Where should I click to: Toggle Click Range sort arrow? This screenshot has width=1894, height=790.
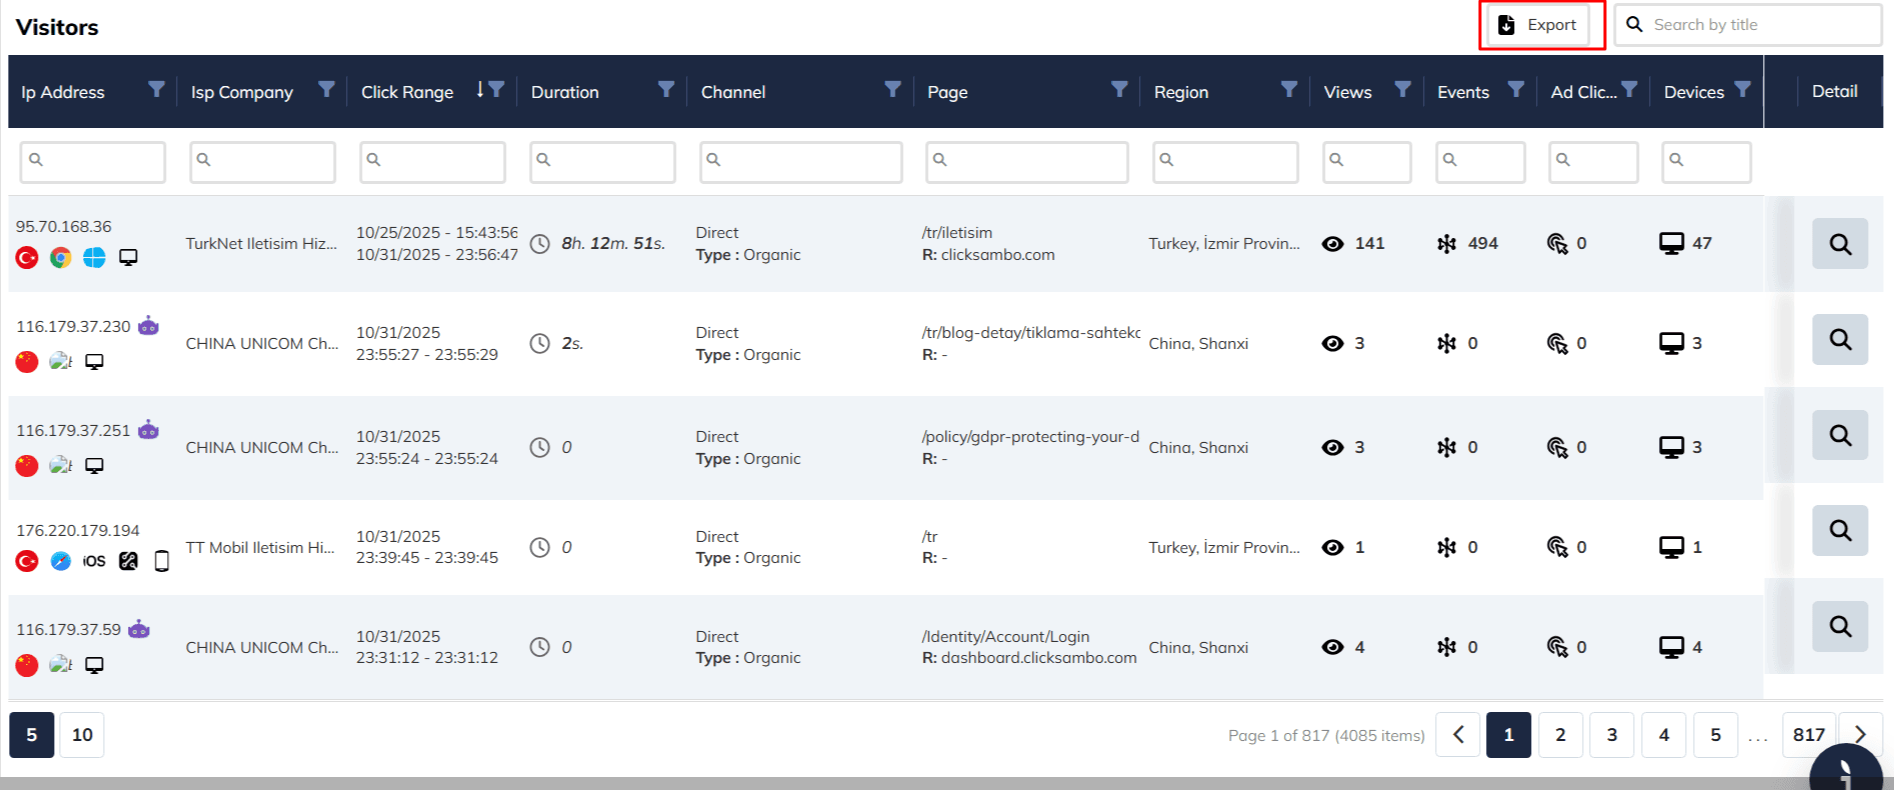(x=480, y=90)
